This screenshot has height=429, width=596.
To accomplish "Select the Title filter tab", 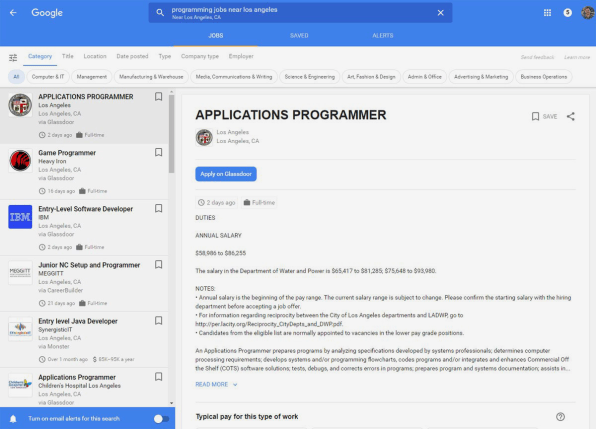I will click(68, 56).
